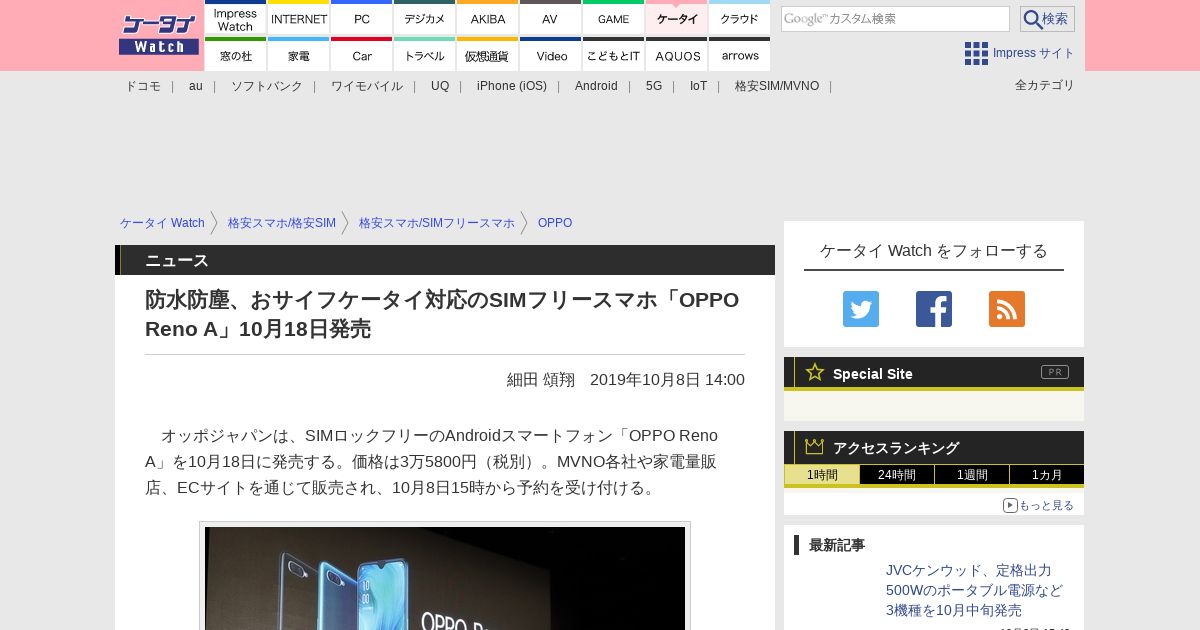The image size is (1200, 630).
Task: Go to the au category
Action: [196, 86]
